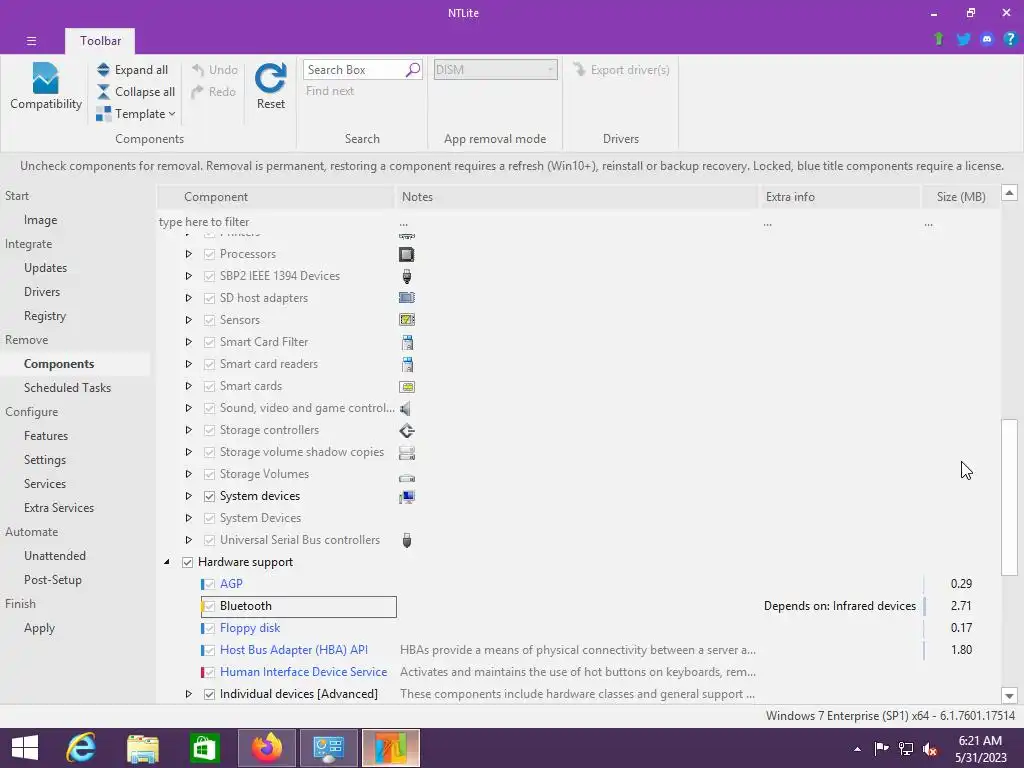Go to the Updates page
This screenshot has width=1024, height=768.
(46, 268)
